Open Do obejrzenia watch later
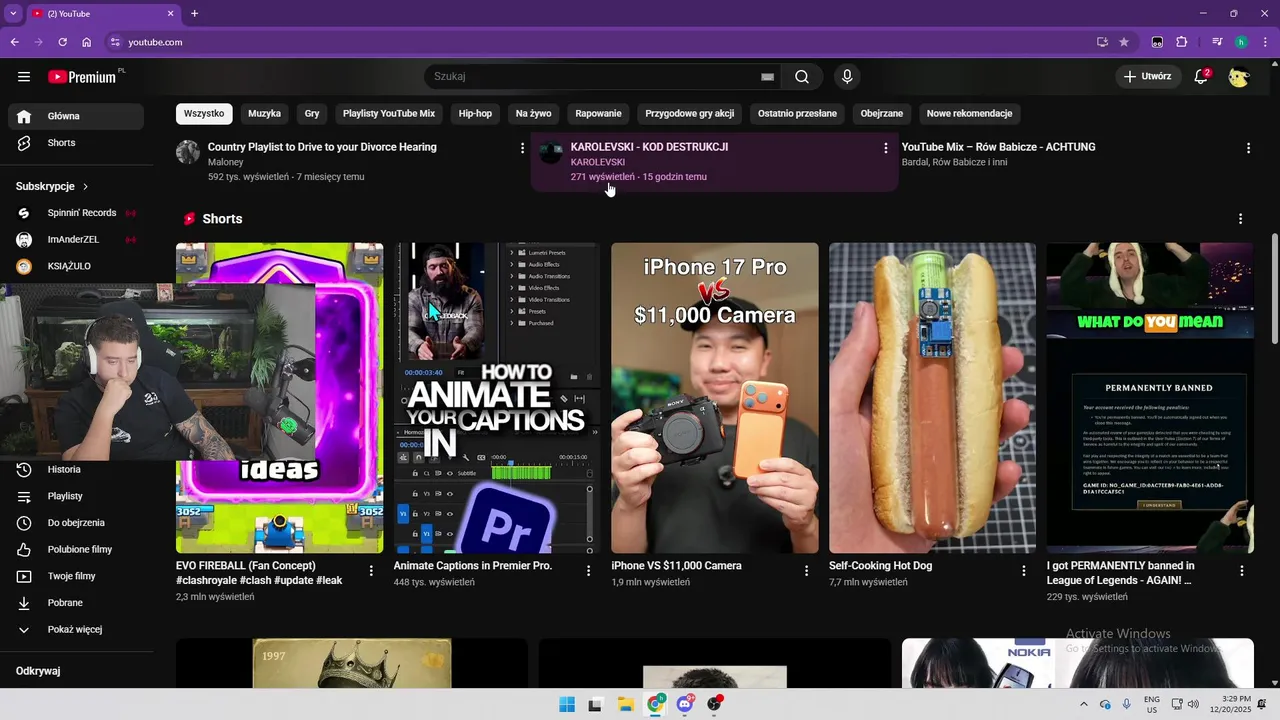This screenshot has height=720, width=1280. [76, 523]
